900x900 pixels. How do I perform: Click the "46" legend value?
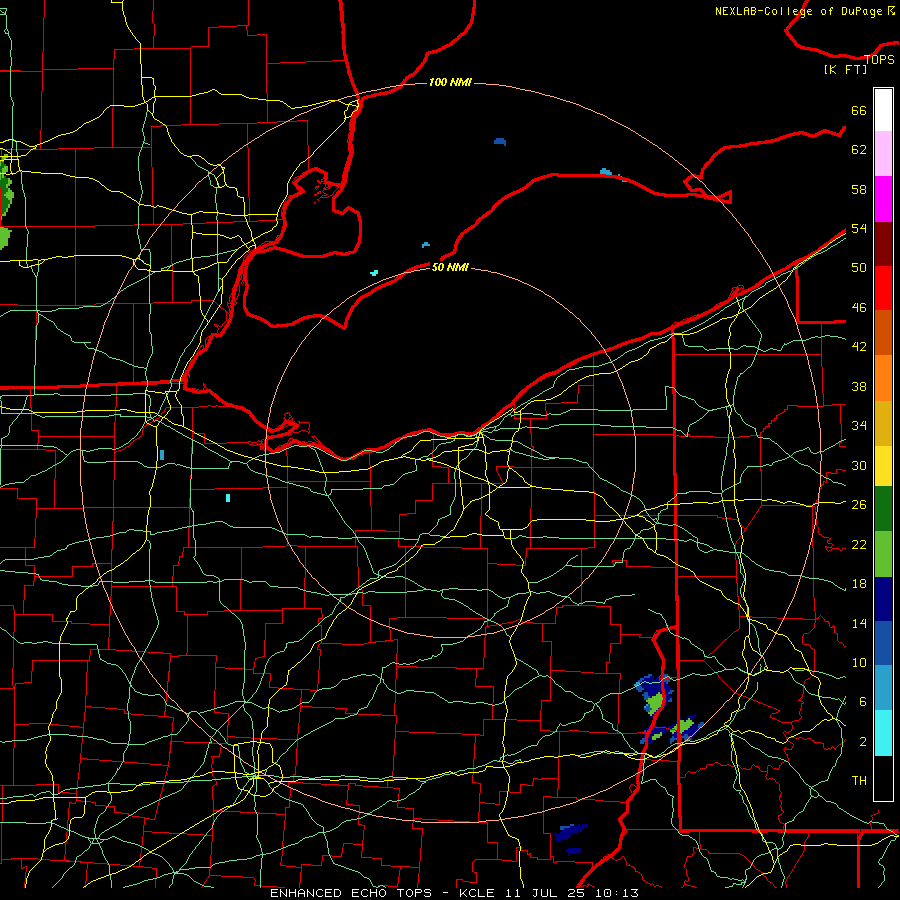point(859,307)
